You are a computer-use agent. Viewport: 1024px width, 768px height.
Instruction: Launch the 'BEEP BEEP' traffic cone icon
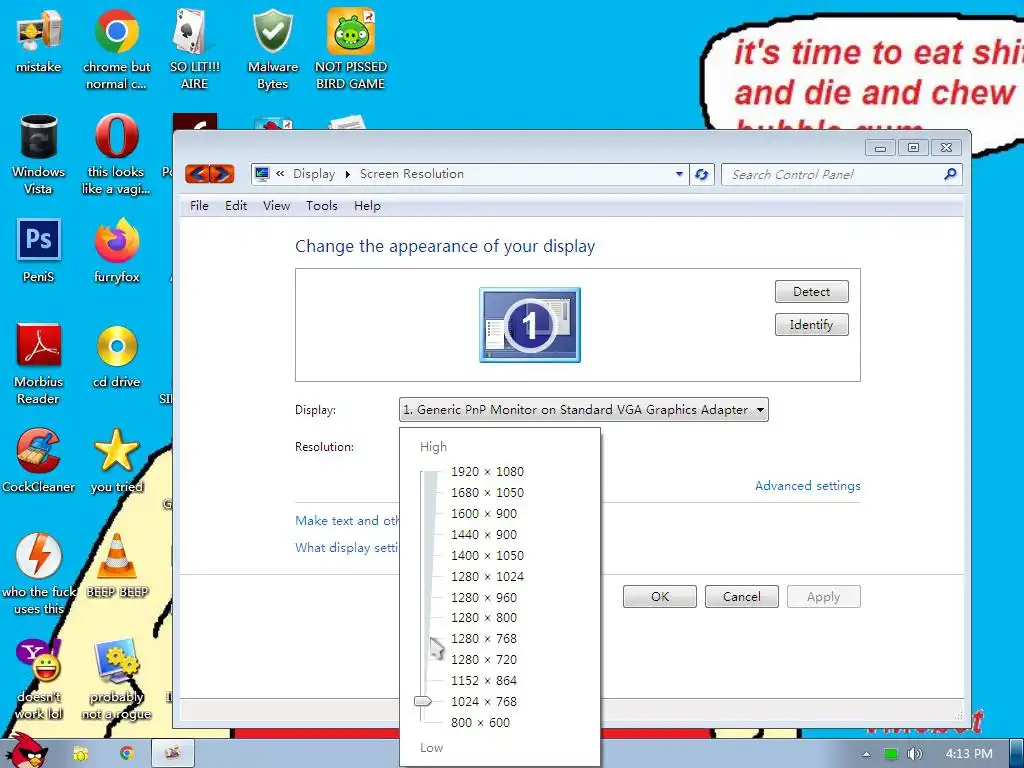tap(116, 566)
